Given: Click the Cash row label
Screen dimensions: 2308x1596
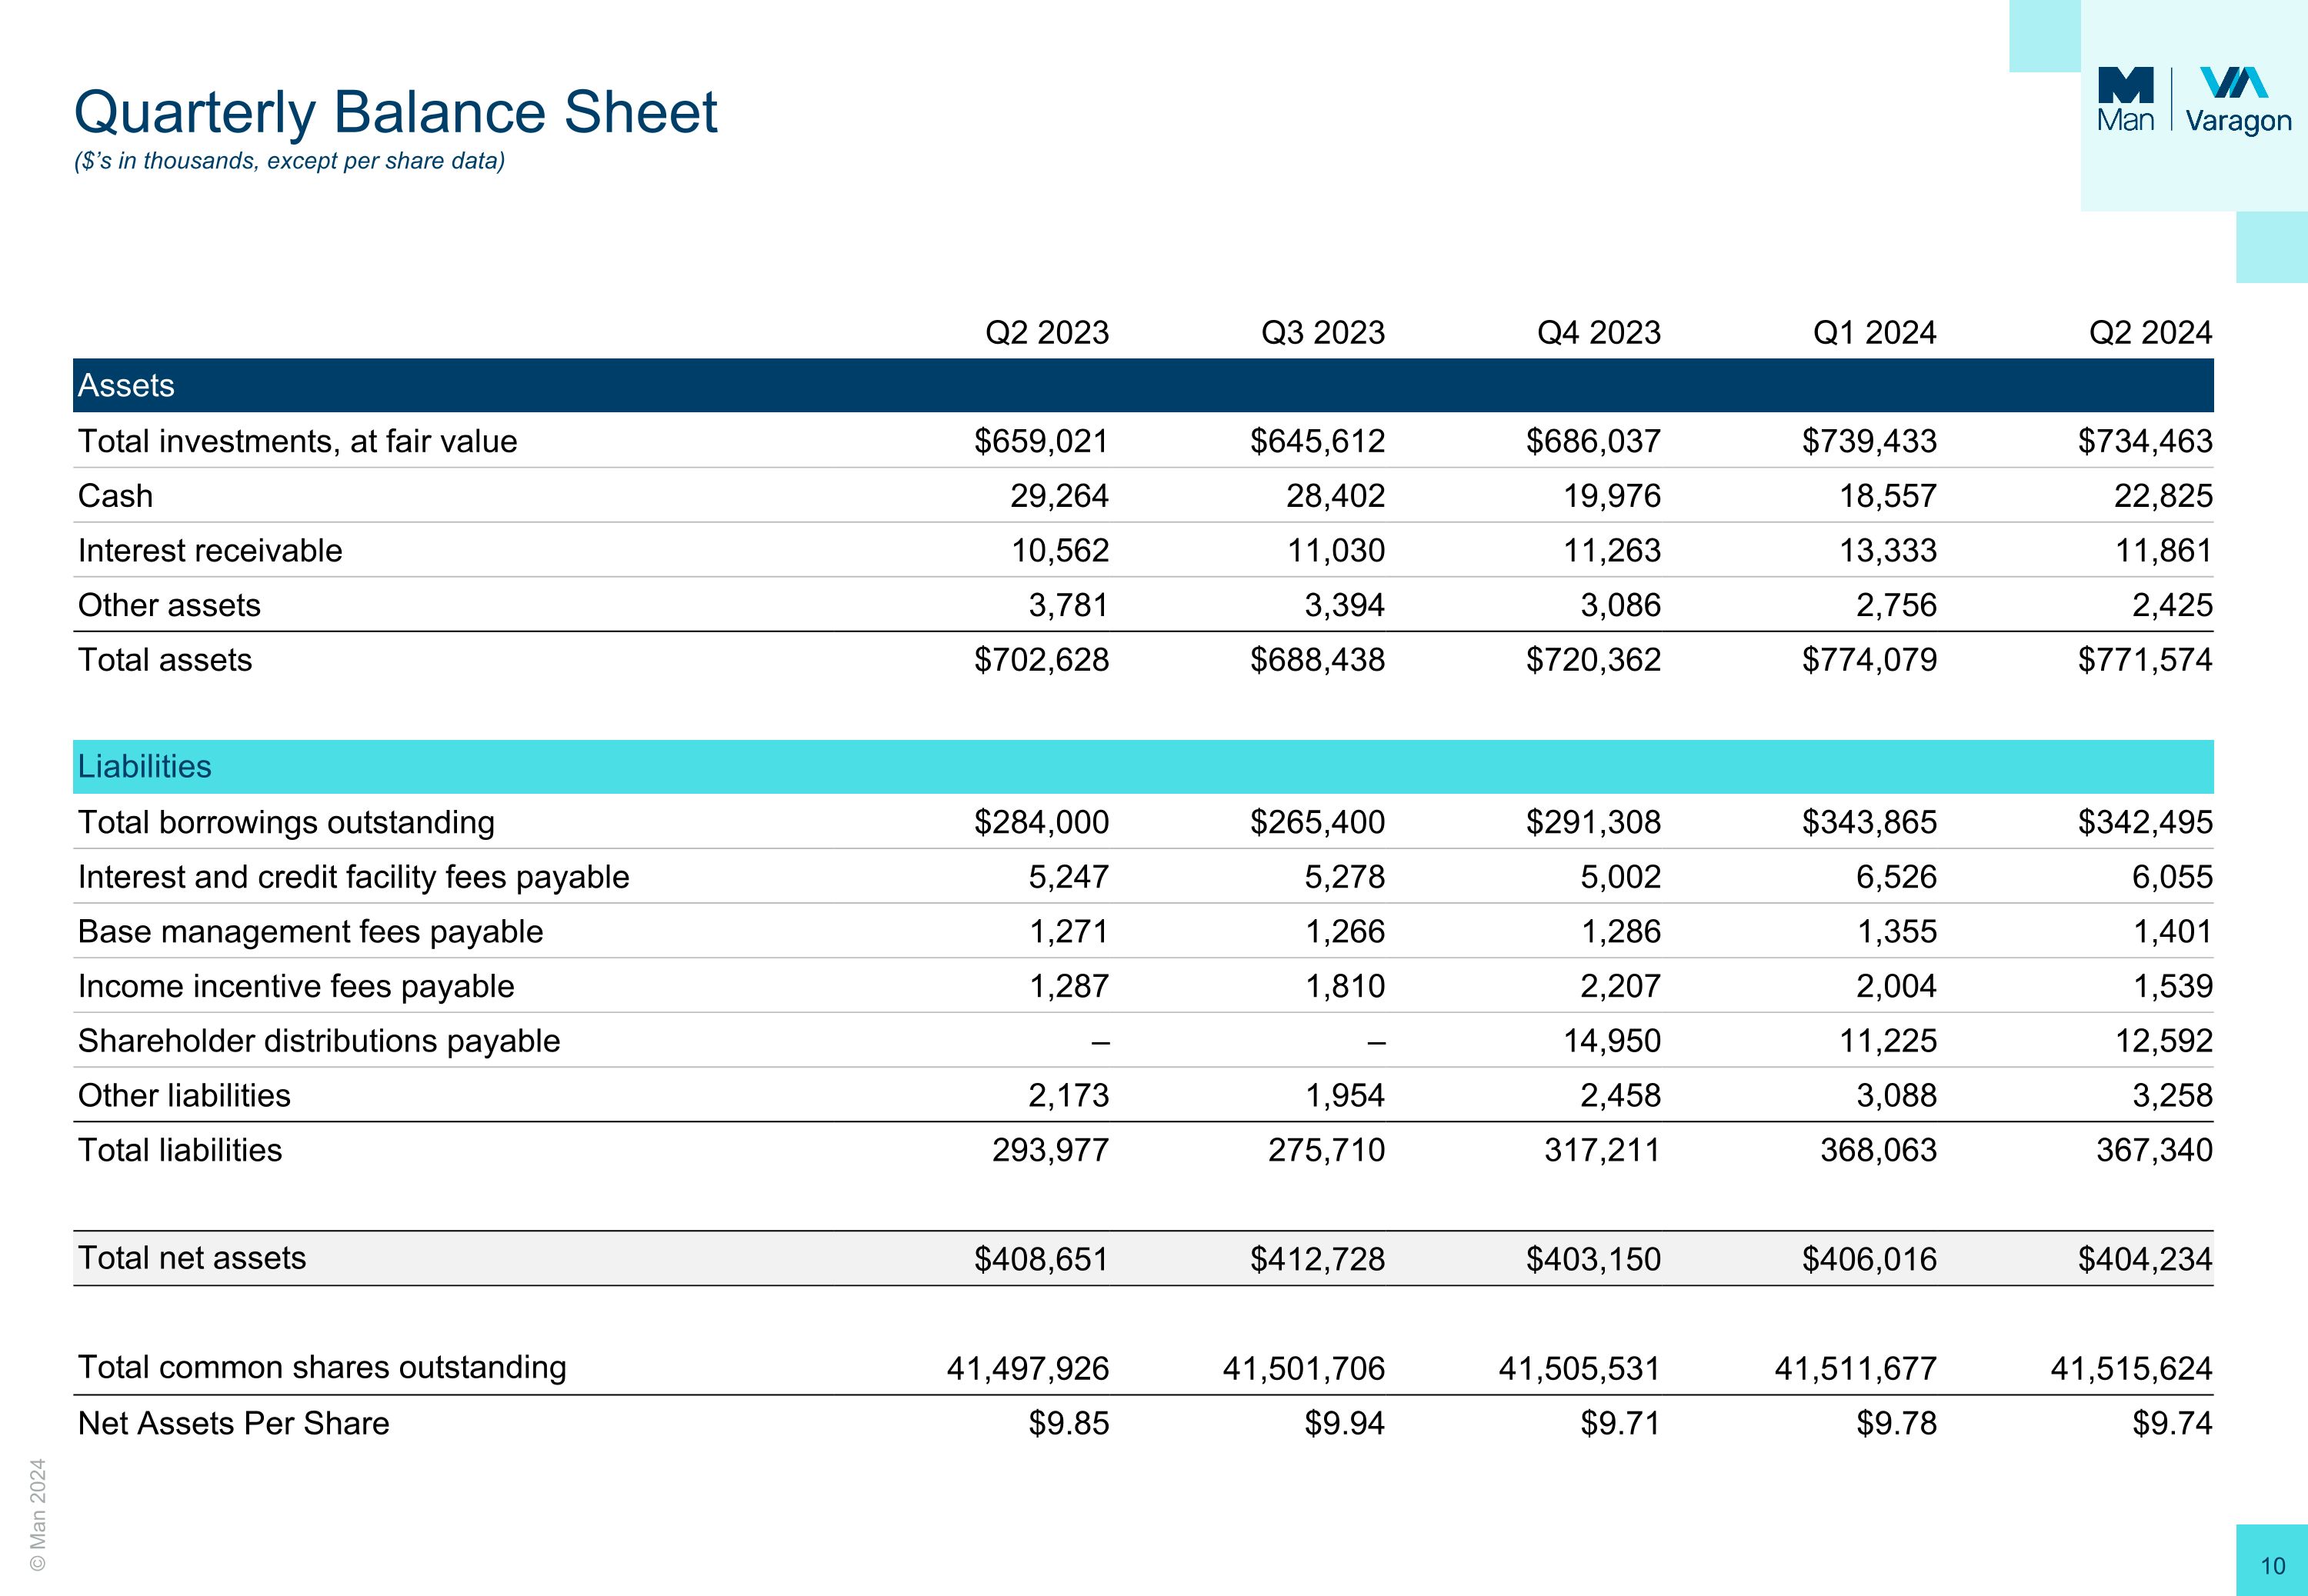Looking at the screenshot, I should [x=116, y=496].
